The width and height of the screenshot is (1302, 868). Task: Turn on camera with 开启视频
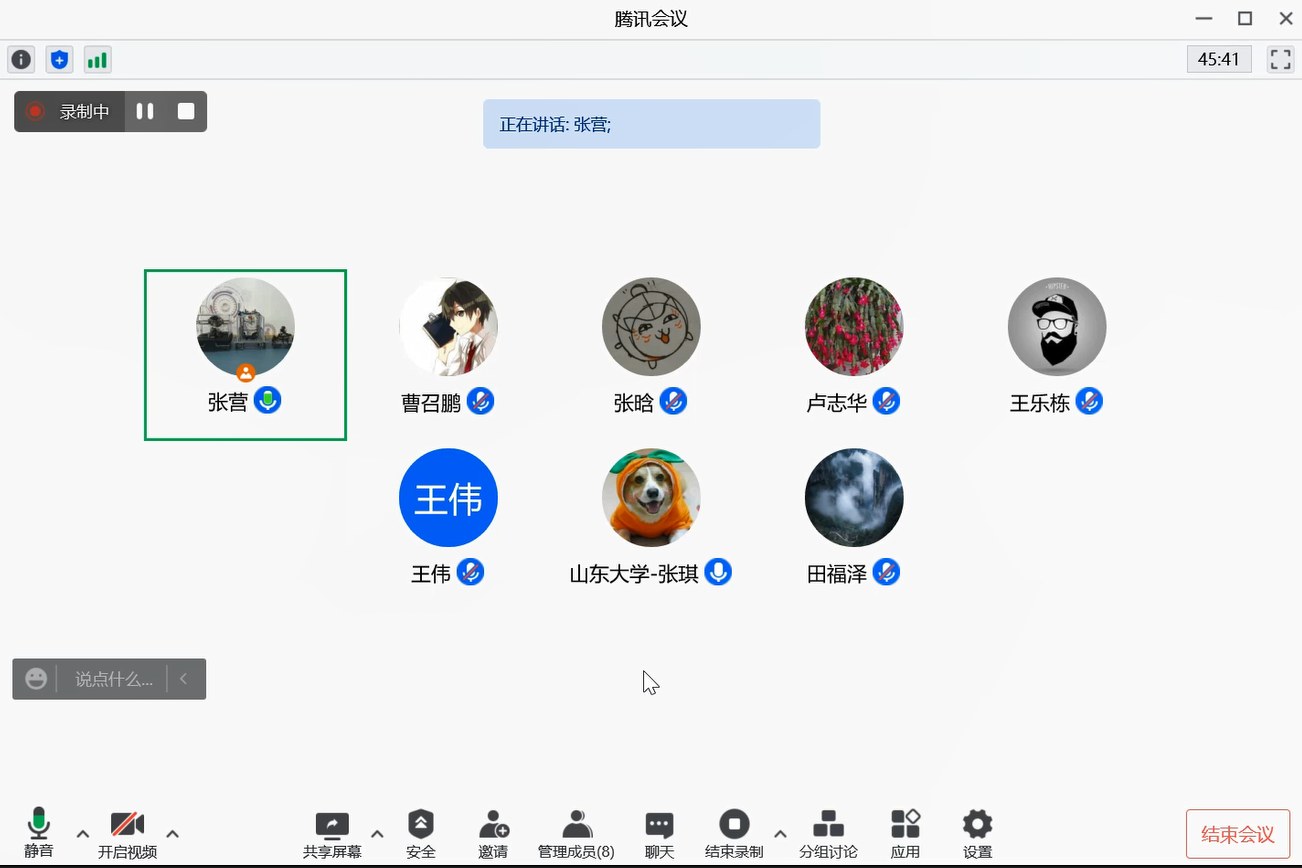coord(127,834)
